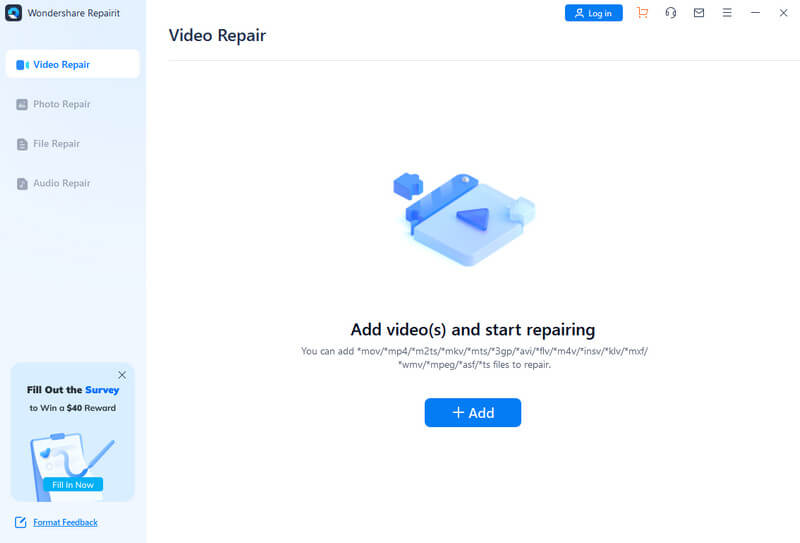Viewport: 800px width, 543px height.
Task: Open the hamburger menu
Action: click(x=727, y=13)
